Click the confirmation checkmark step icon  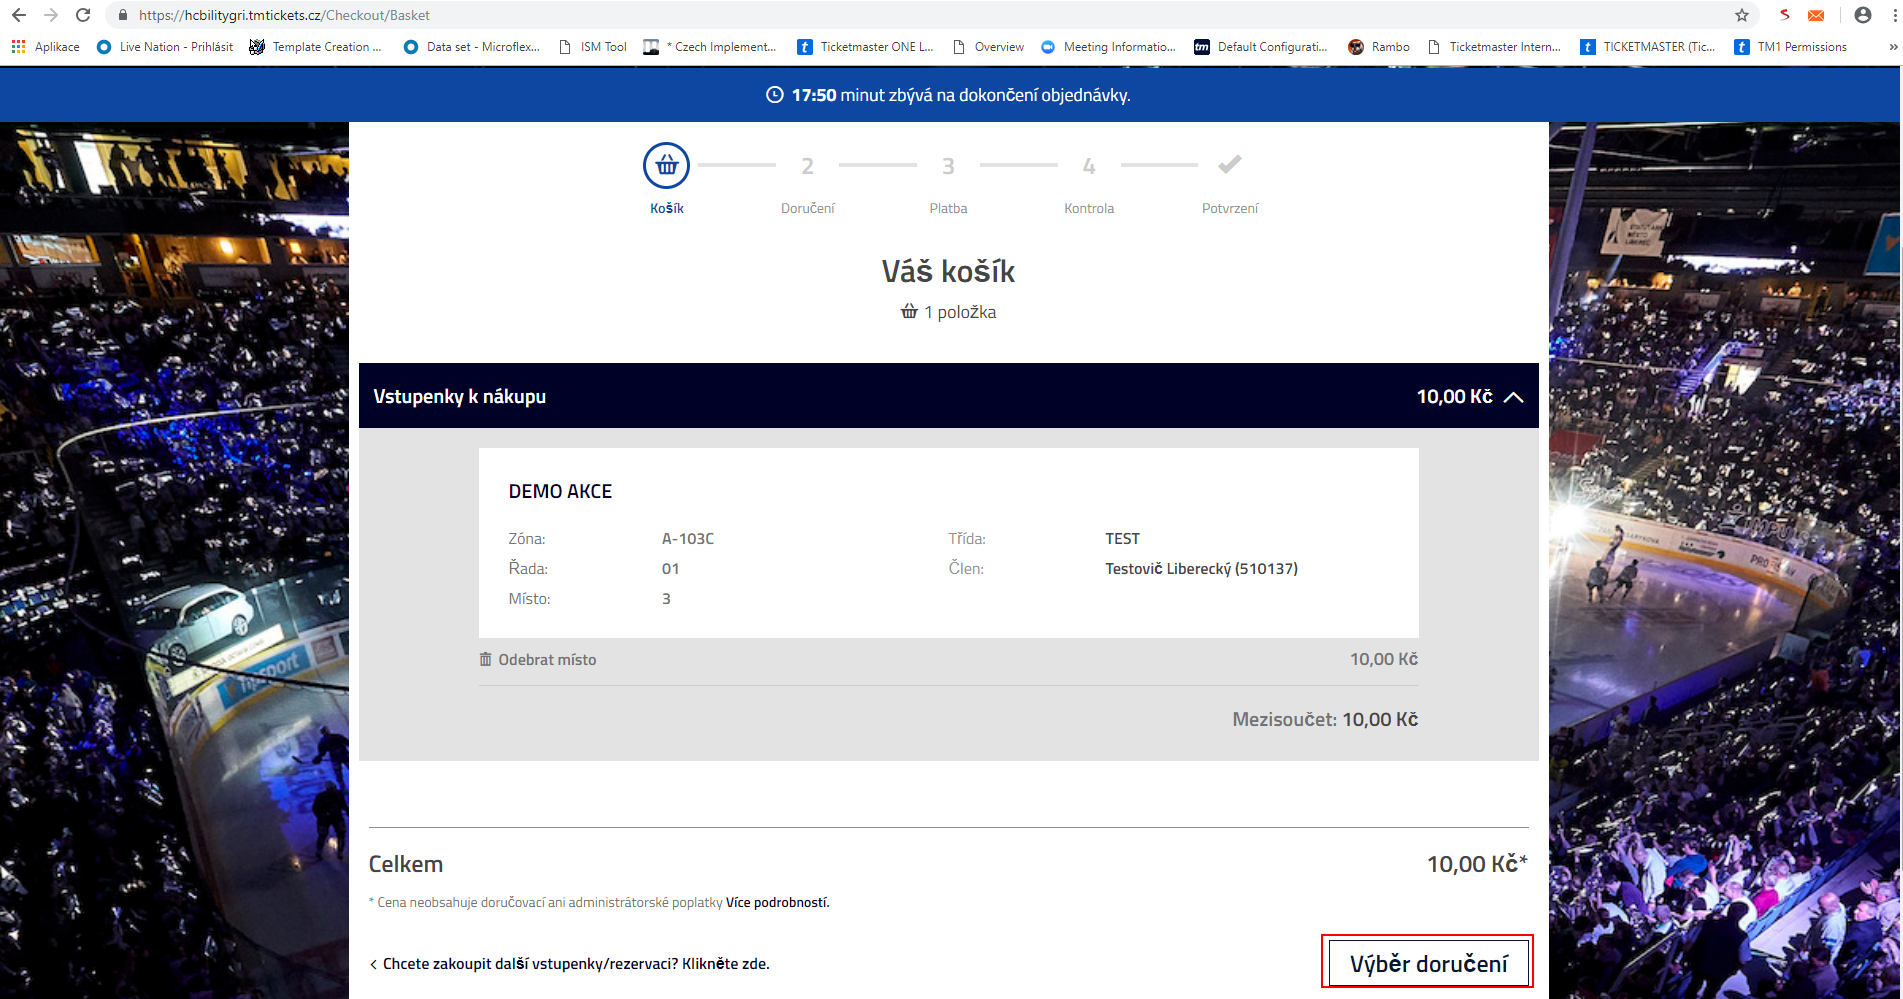coord(1229,165)
